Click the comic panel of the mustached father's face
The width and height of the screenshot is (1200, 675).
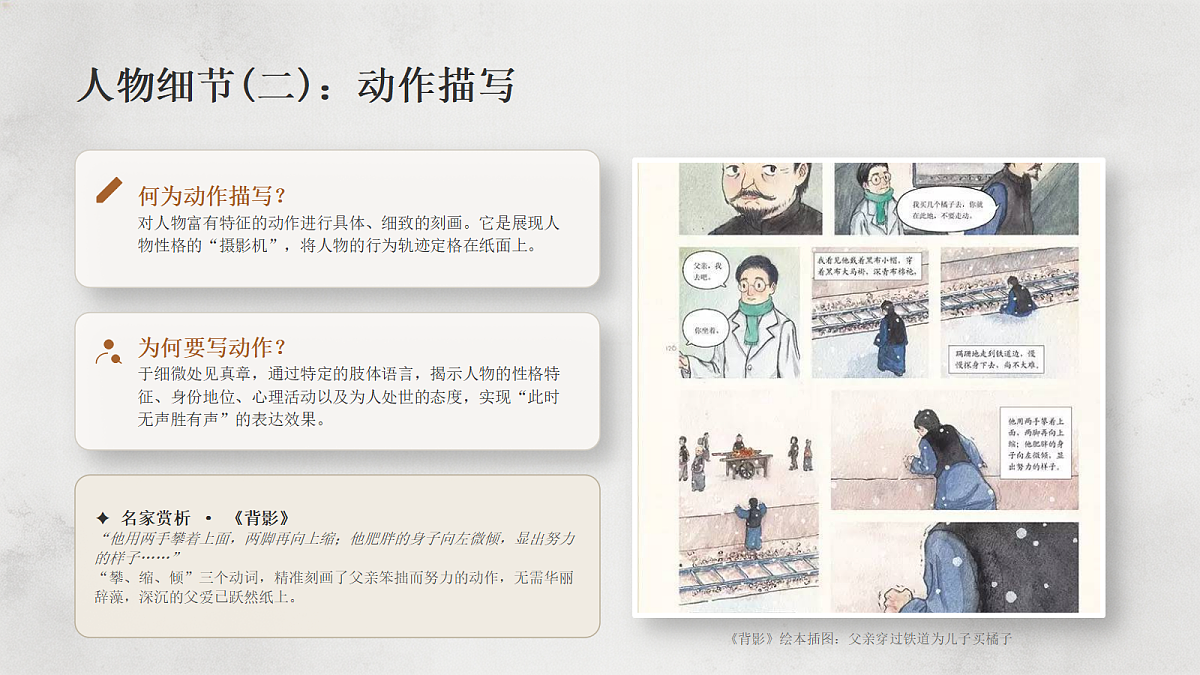point(750,198)
